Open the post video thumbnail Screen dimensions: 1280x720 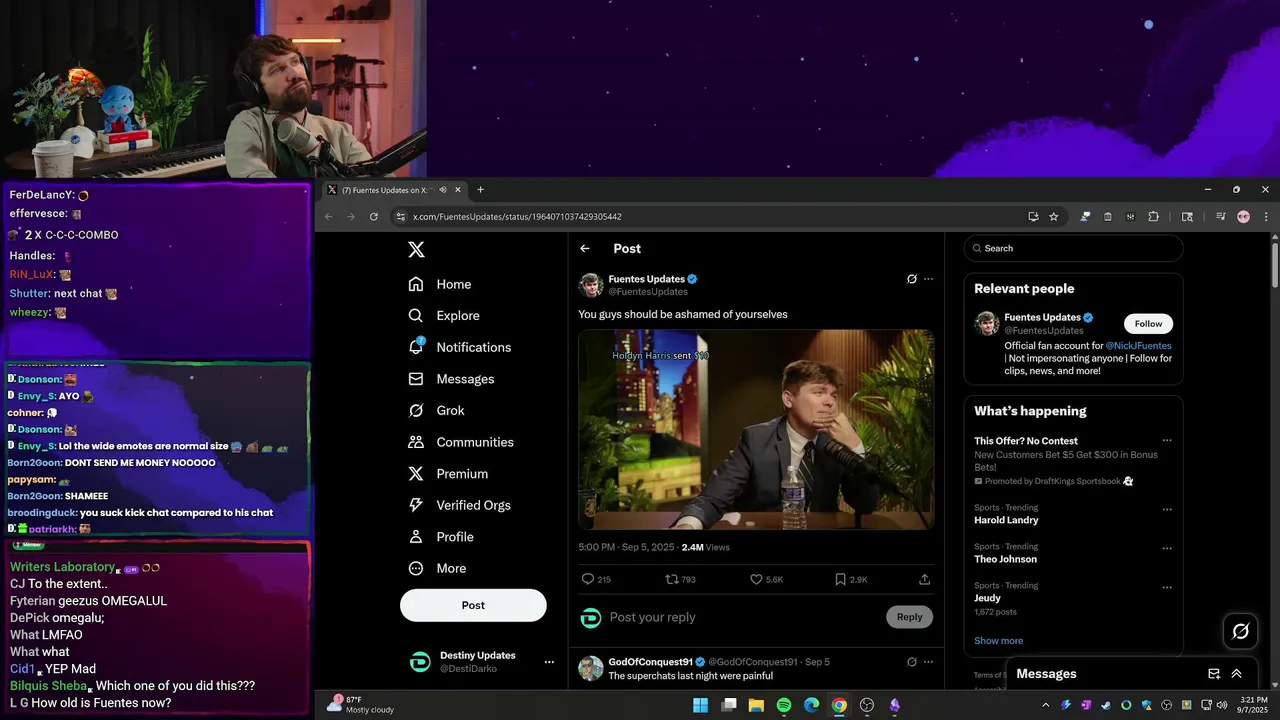(x=756, y=430)
